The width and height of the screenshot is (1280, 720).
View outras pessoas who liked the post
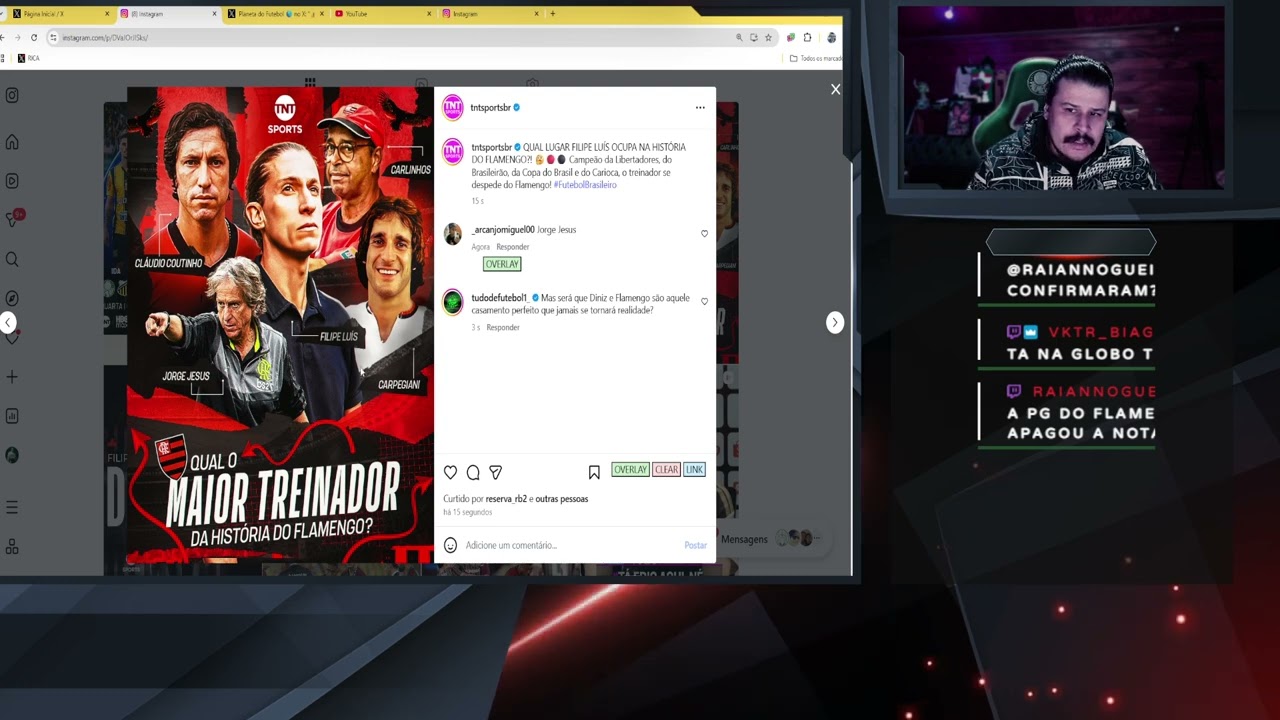[562, 499]
